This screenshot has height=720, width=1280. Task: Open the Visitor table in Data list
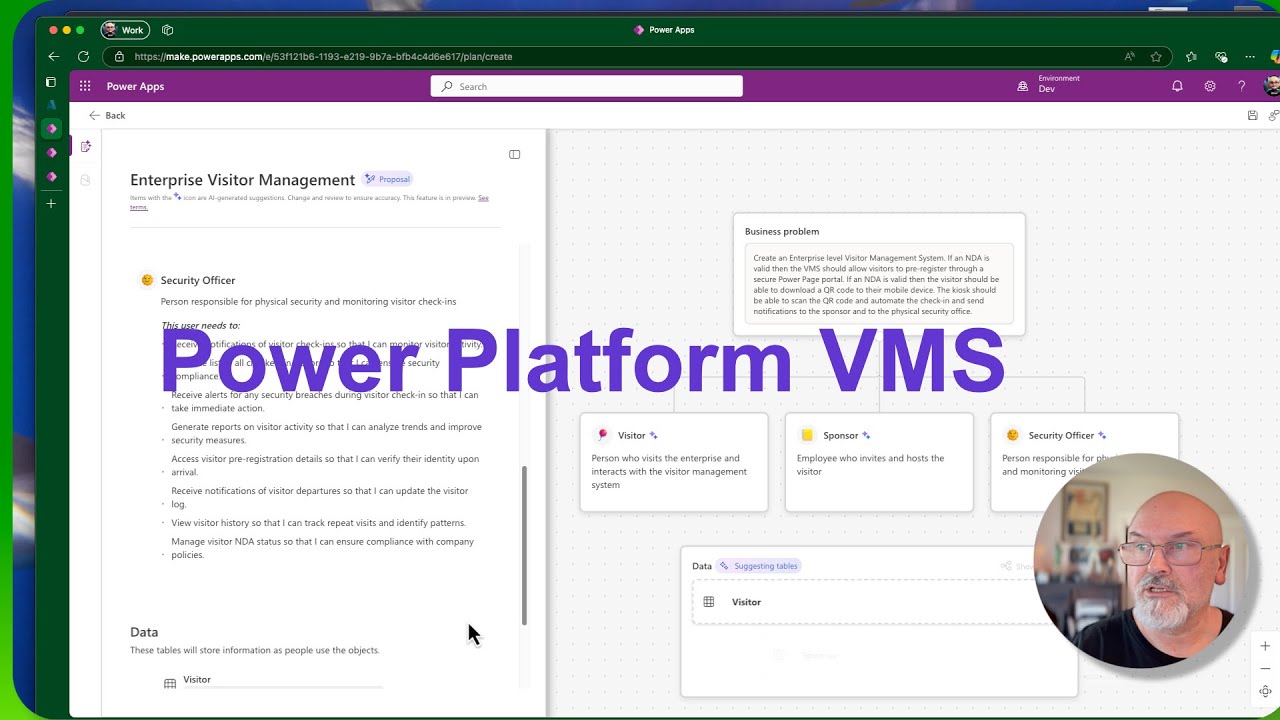point(197,679)
